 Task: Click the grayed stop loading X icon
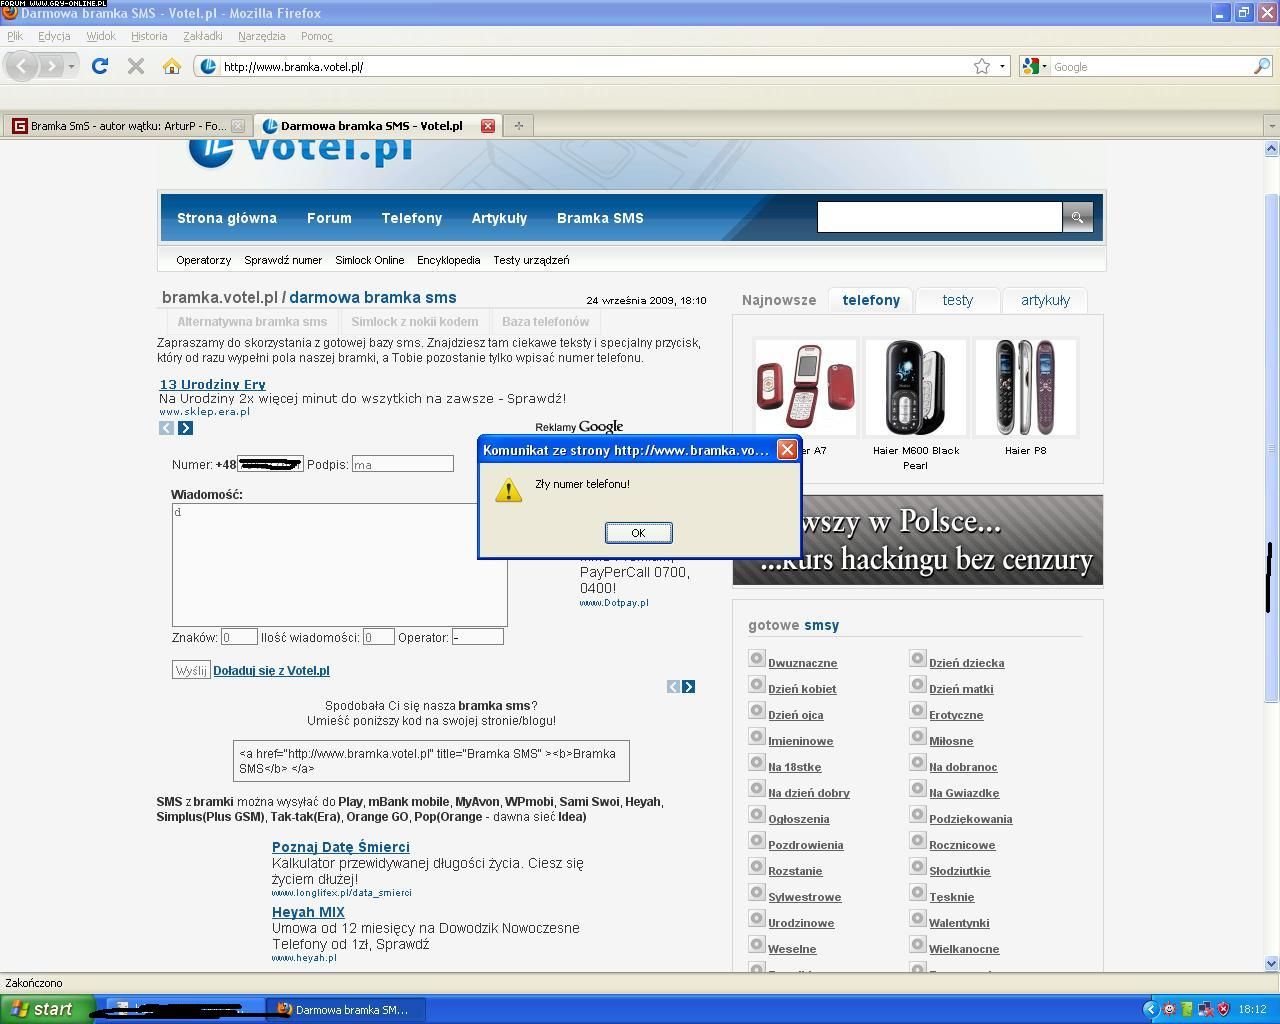[136, 66]
